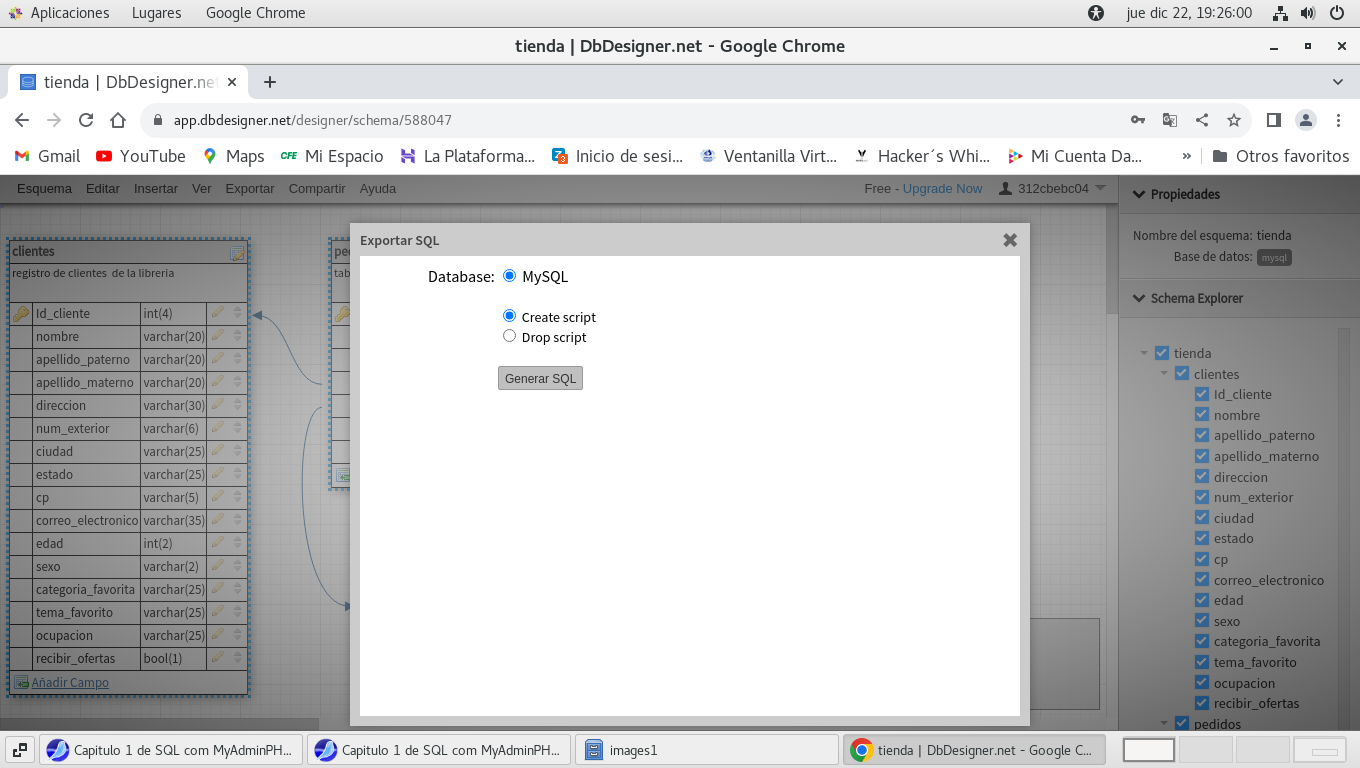Viewport: 1360px width, 768px height.
Task: Click the Añadir Campo link in clientes
Action: point(69,683)
